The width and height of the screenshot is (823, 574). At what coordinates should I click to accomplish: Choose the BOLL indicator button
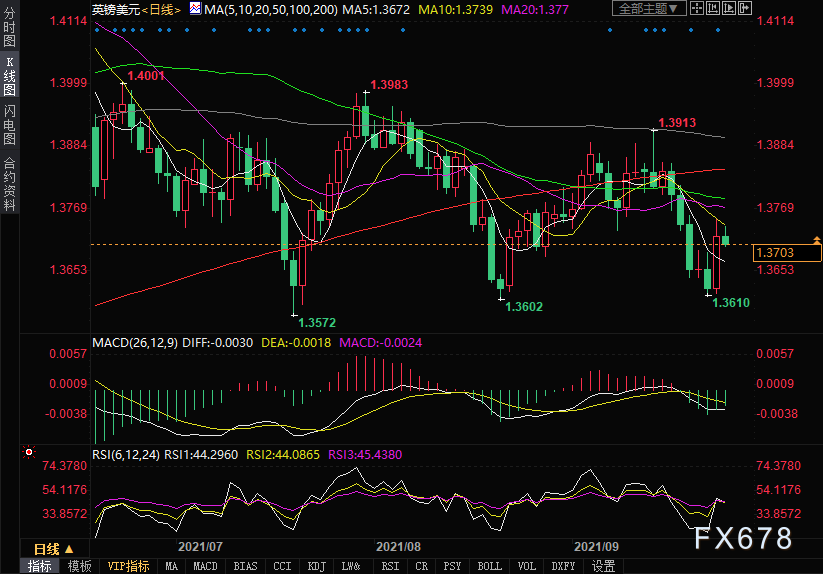point(490,567)
